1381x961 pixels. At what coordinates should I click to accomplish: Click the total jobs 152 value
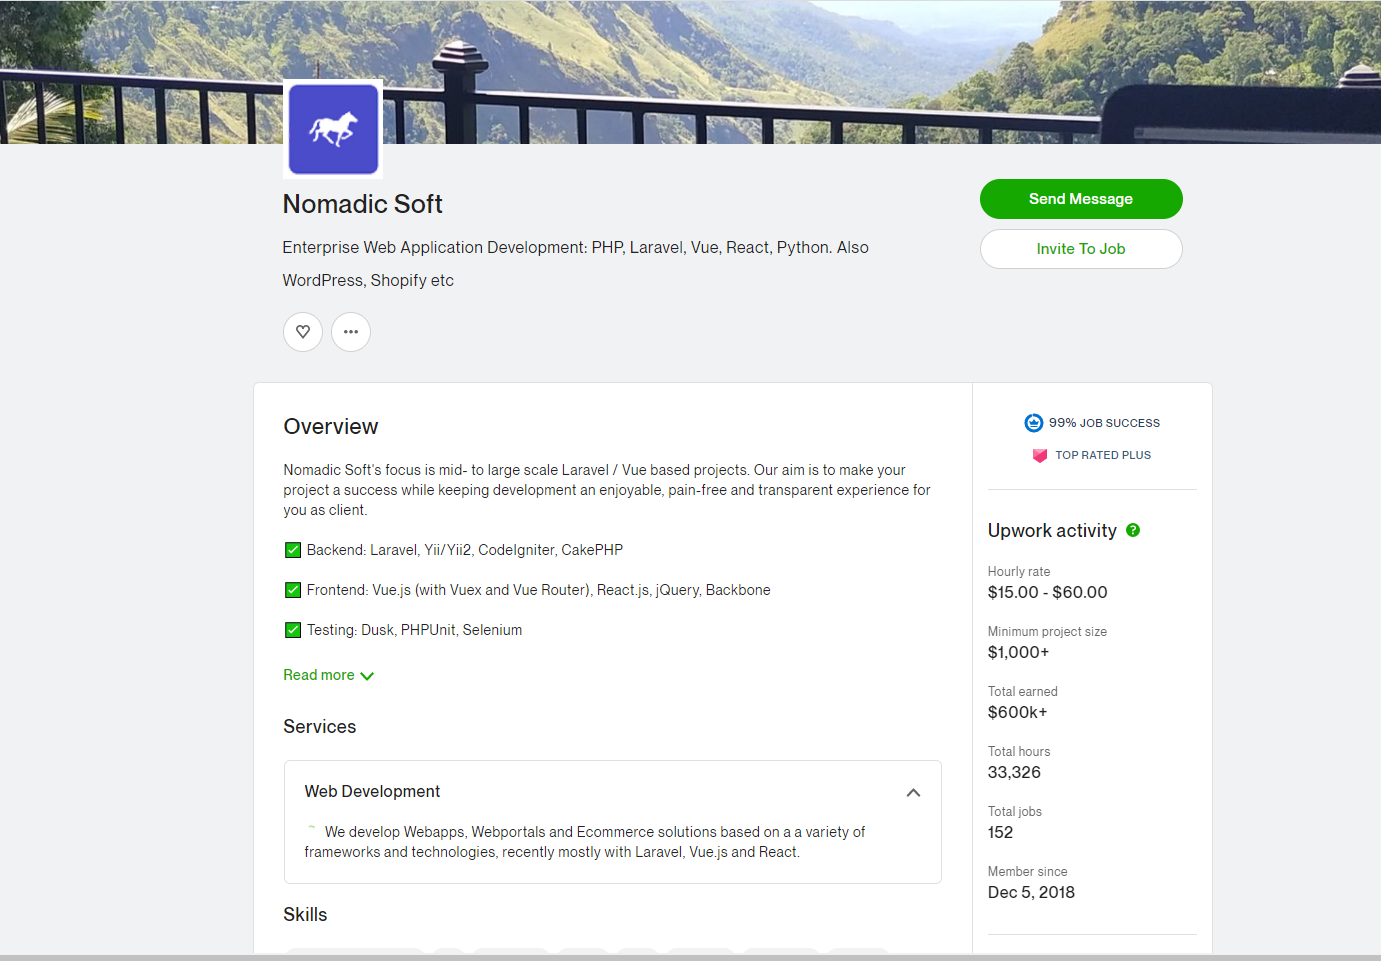[1001, 832]
